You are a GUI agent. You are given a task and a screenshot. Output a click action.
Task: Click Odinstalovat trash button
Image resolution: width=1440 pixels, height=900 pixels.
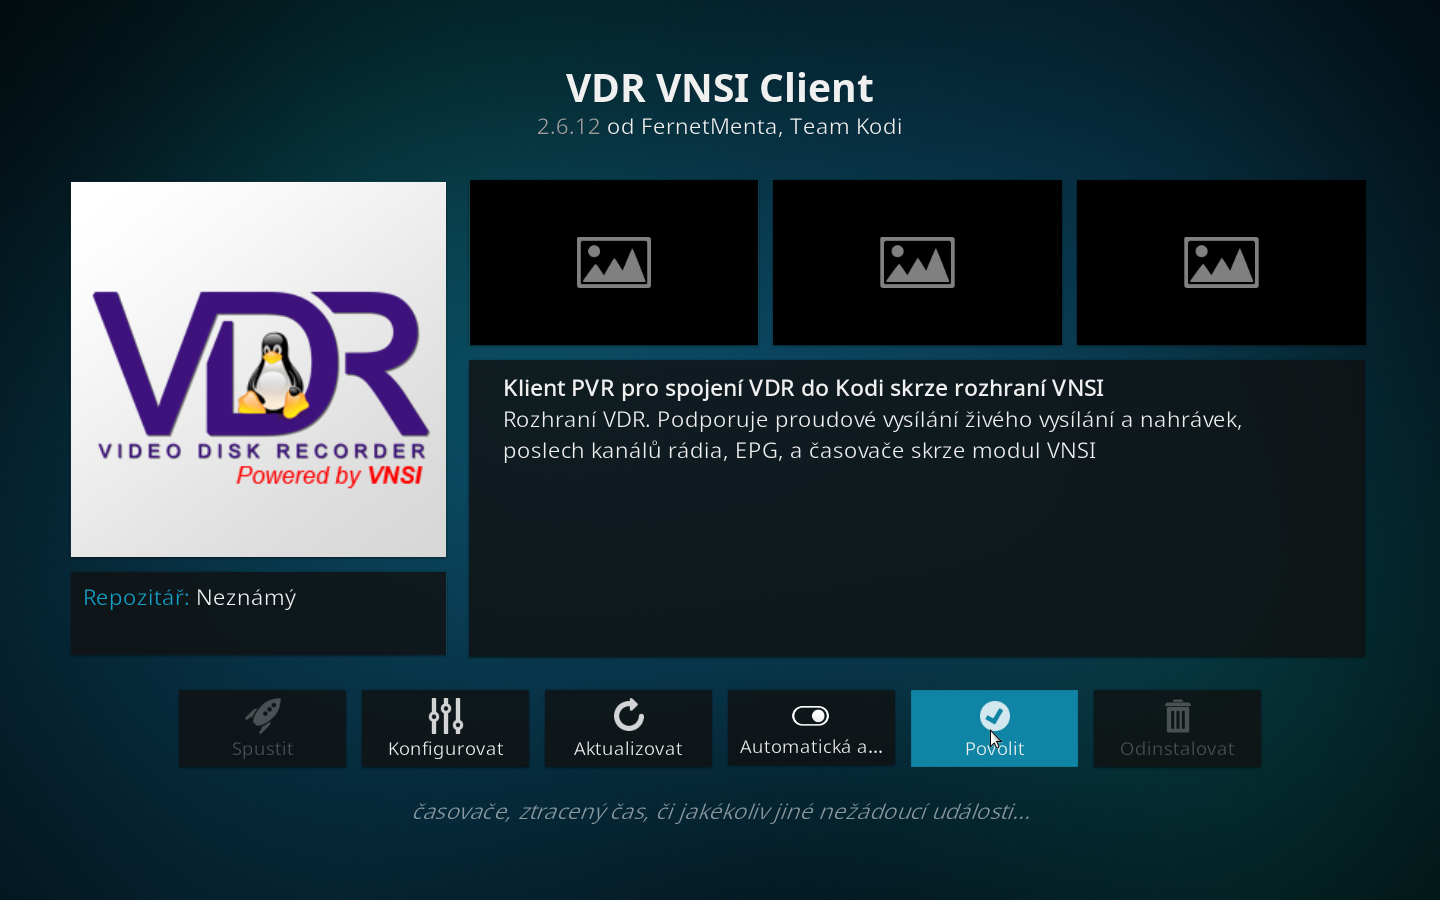click(x=1177, y=729)
